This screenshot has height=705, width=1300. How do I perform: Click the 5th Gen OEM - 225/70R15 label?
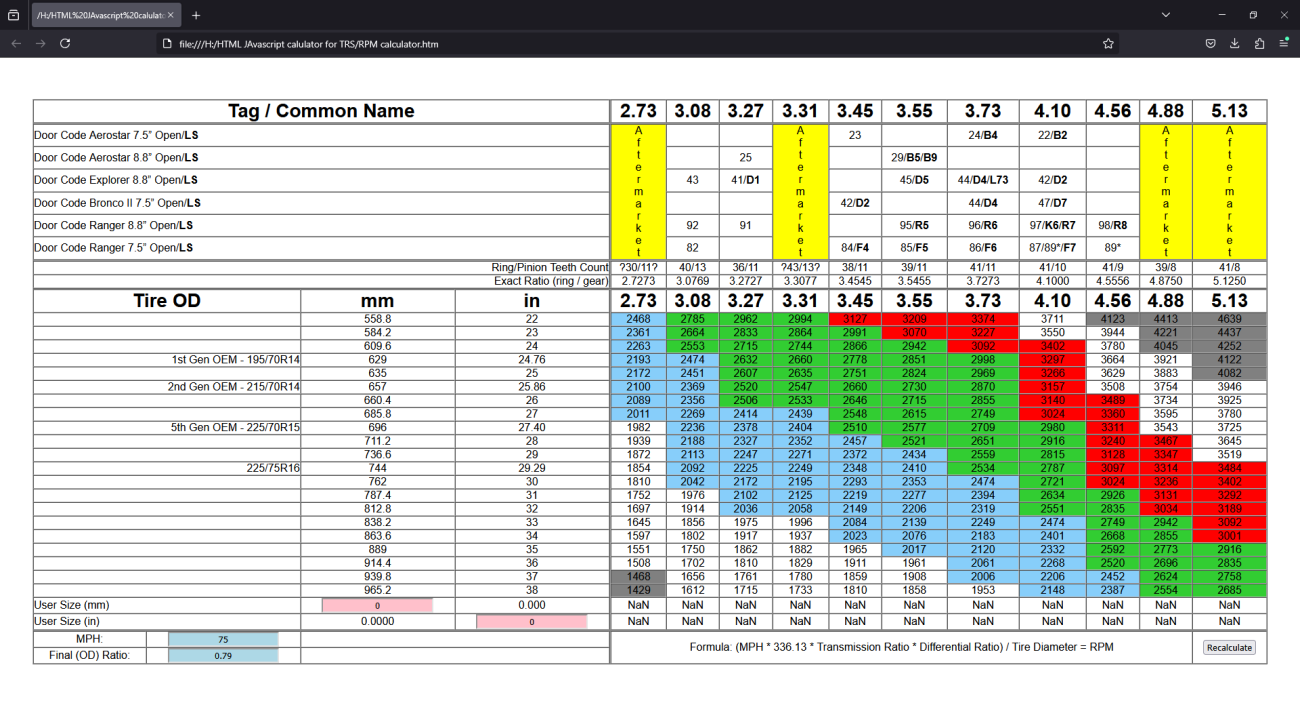point(235,427)
